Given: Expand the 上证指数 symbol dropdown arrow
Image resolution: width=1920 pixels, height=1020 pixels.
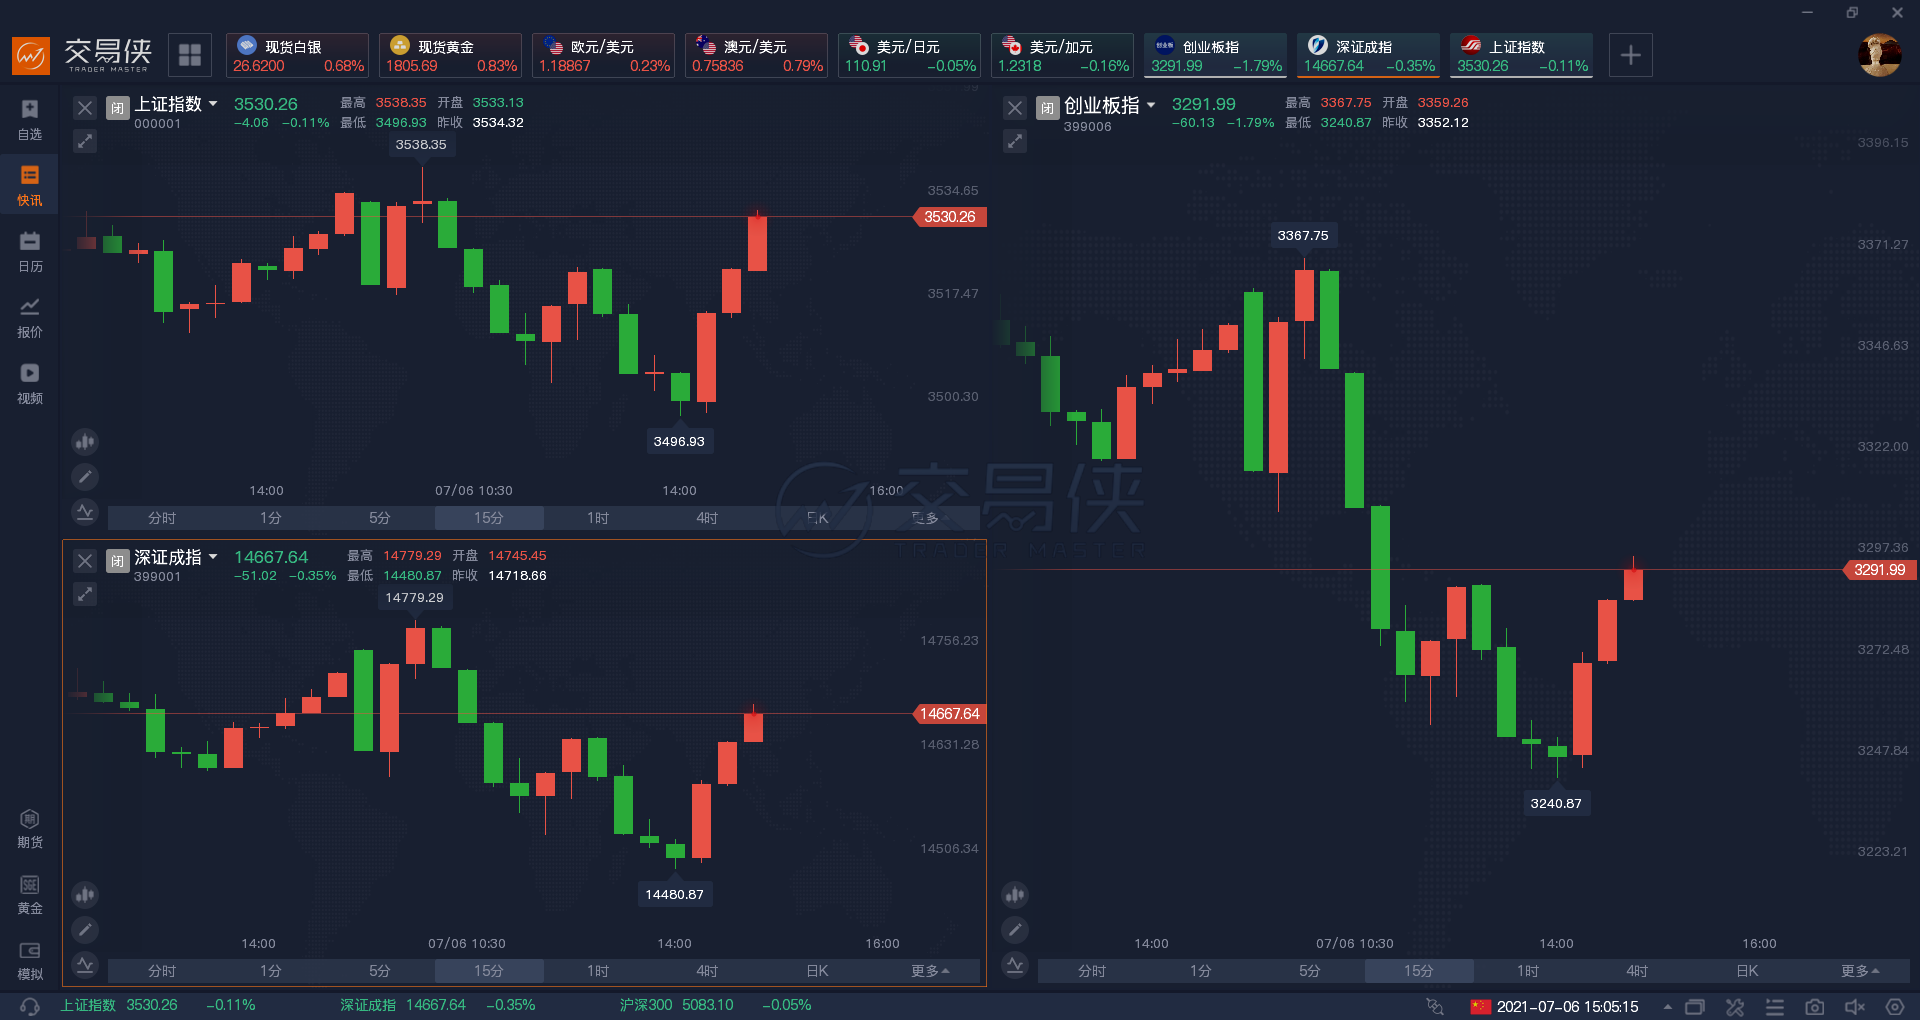Looking at the screenshot, I should pos(213,104).
